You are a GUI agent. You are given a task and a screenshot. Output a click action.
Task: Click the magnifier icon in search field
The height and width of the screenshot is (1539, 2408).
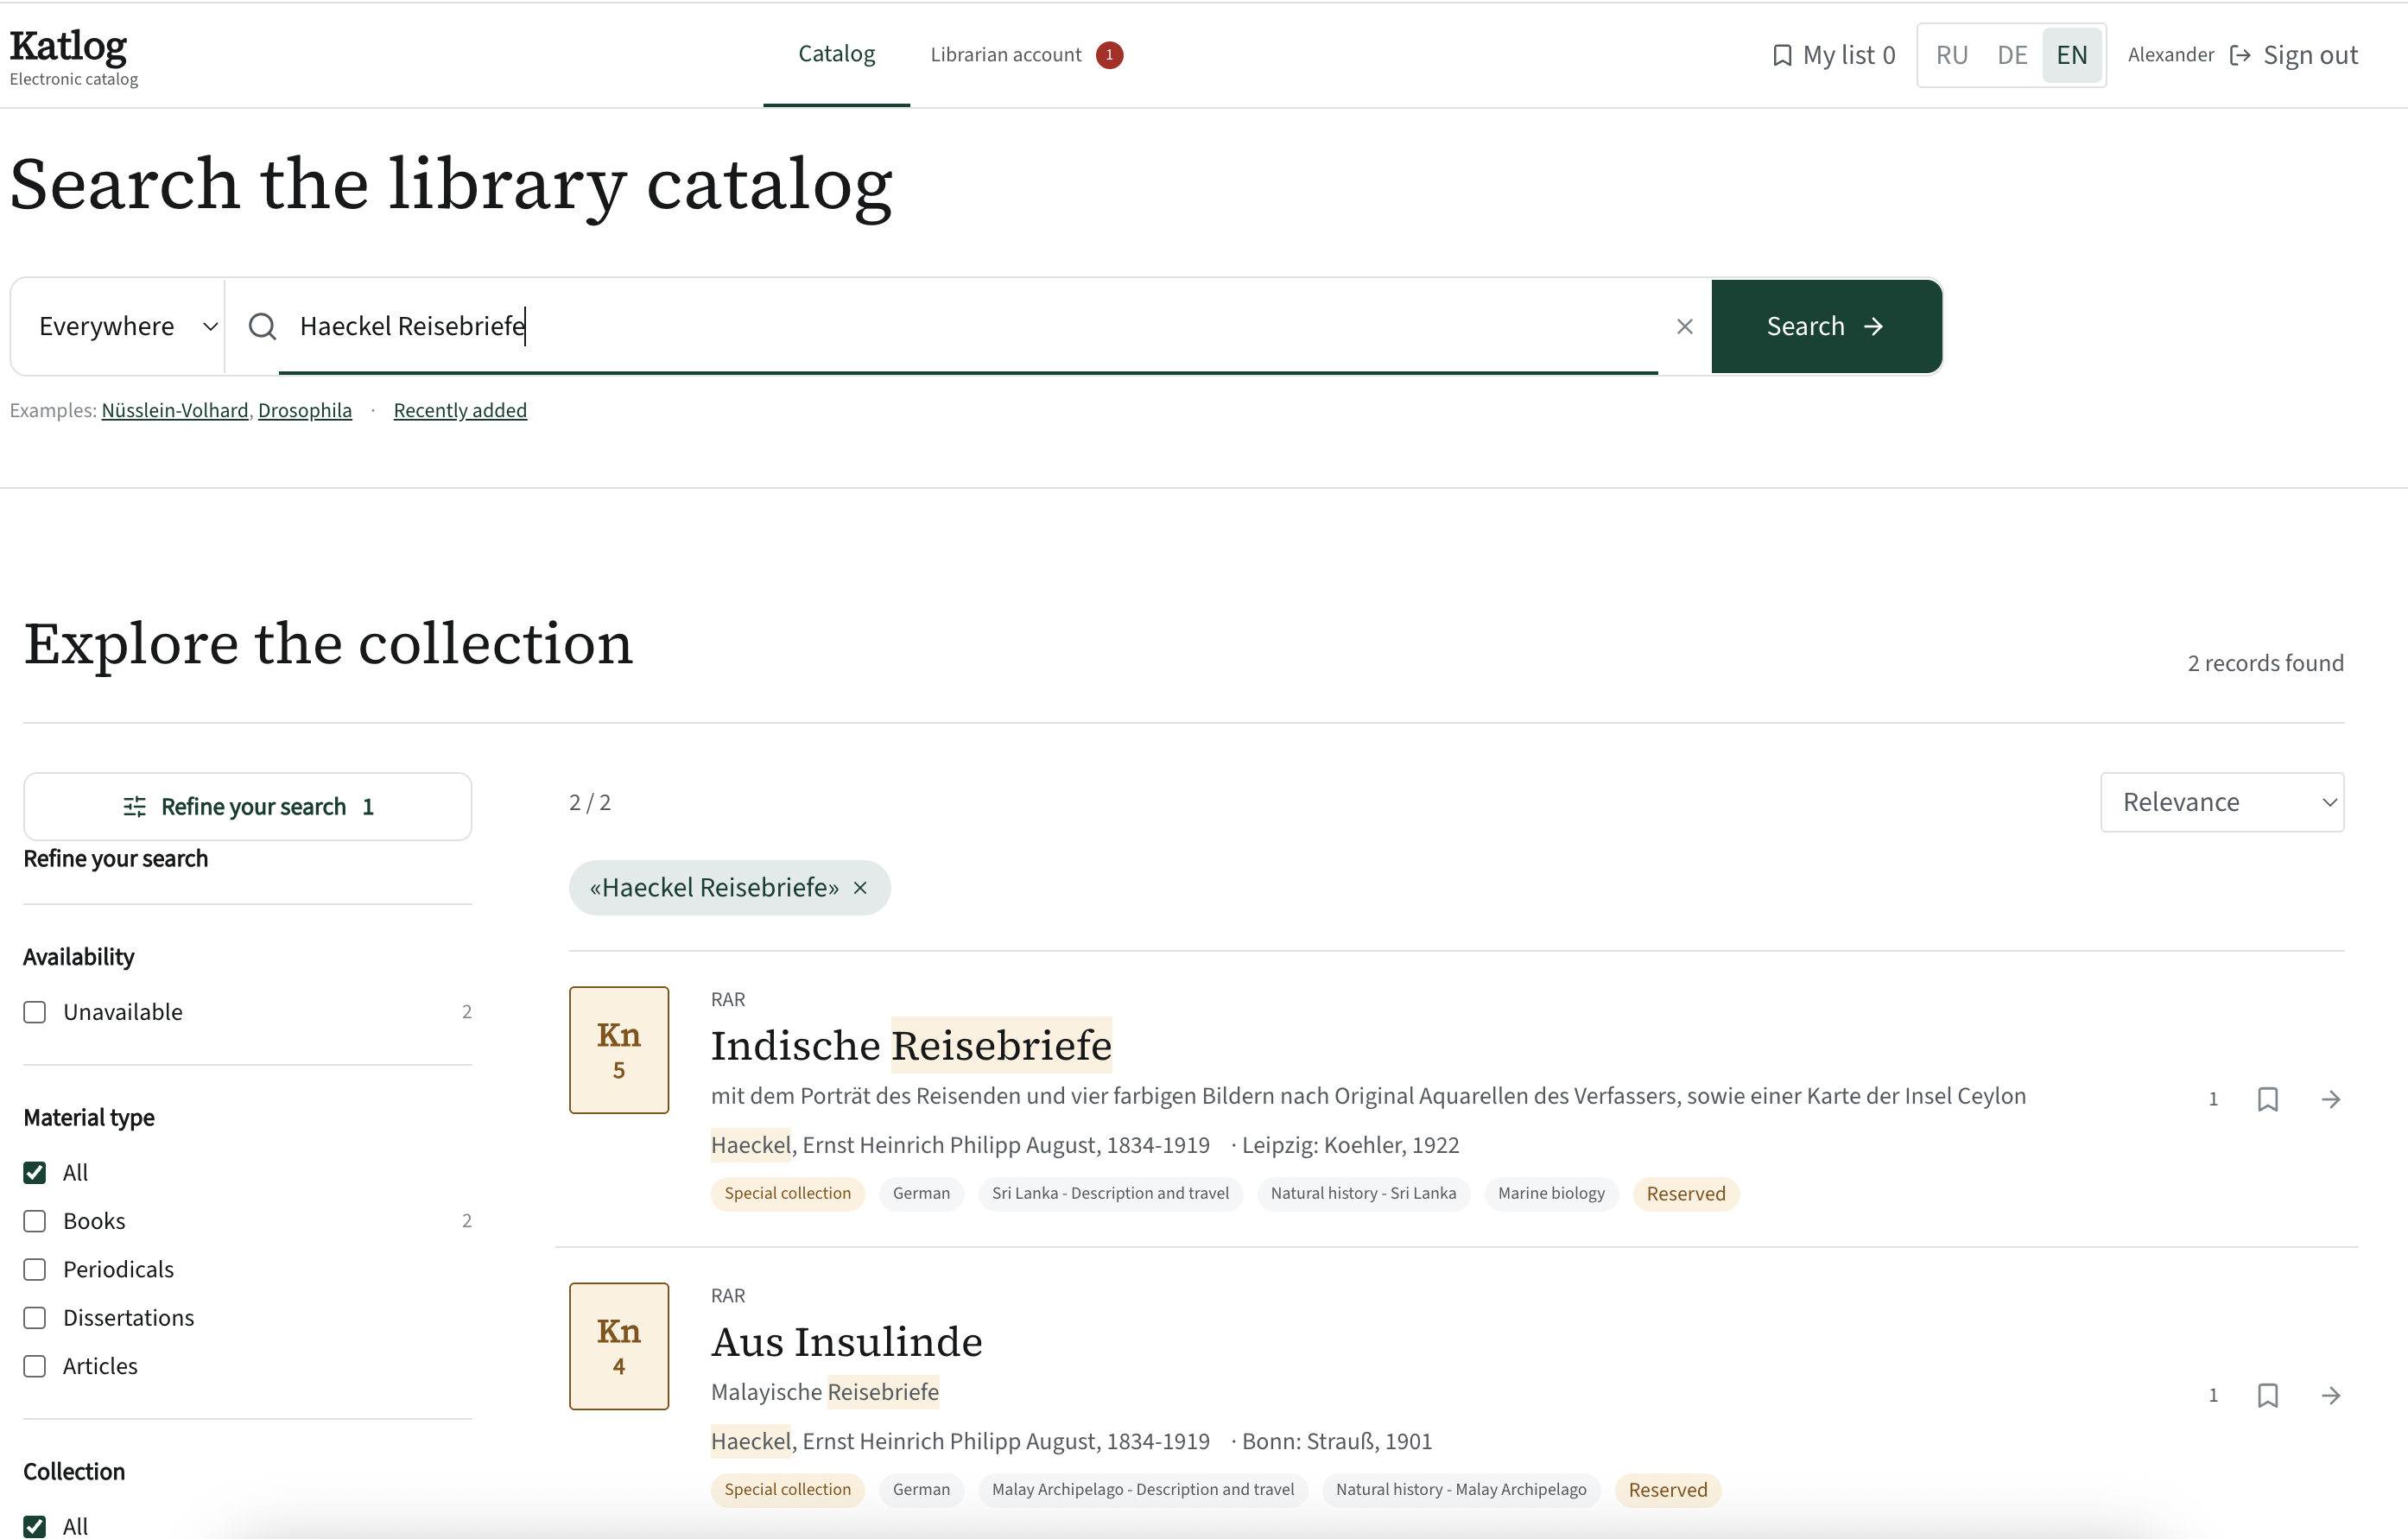(x=262, y=326)
